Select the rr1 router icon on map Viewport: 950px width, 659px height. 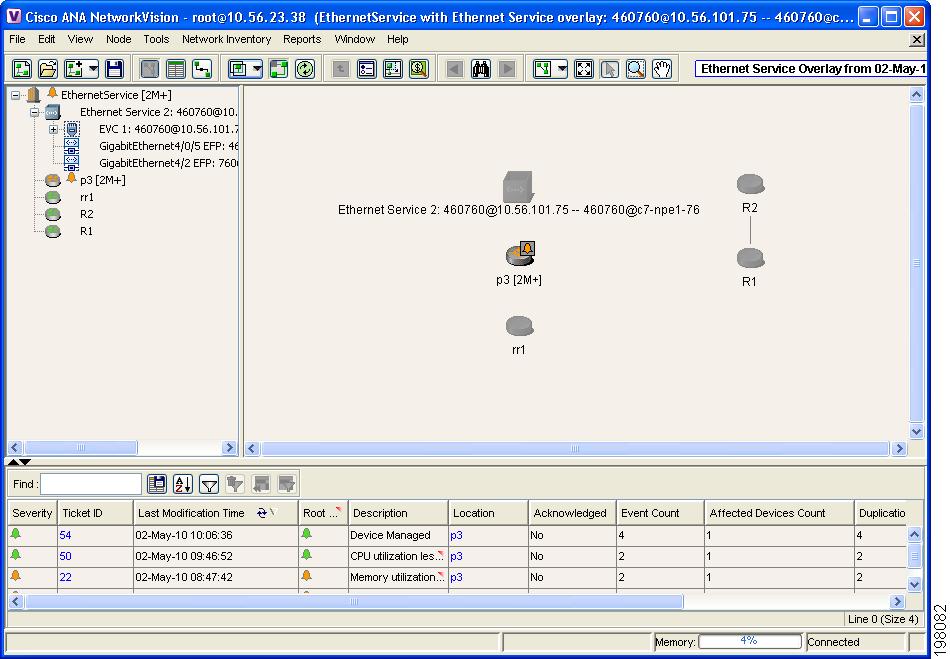pos(519,326)
